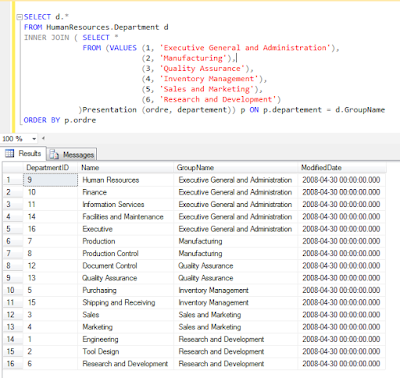Select row header 16 in results

pyautogui.click(x=13, y=364)
